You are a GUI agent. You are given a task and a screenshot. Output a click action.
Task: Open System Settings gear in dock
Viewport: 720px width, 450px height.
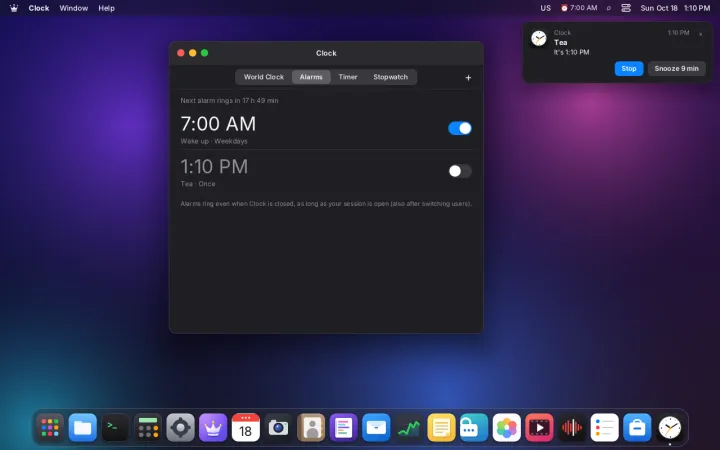(x=180, y=428)
